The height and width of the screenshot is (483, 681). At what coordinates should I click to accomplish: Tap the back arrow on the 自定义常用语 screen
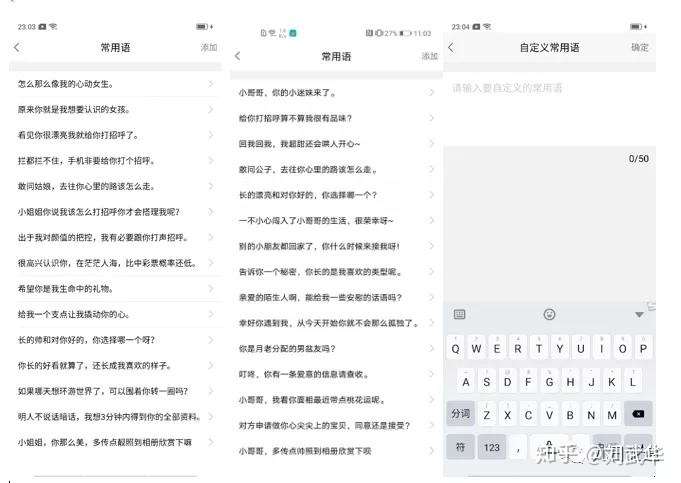tap(451, 47)
